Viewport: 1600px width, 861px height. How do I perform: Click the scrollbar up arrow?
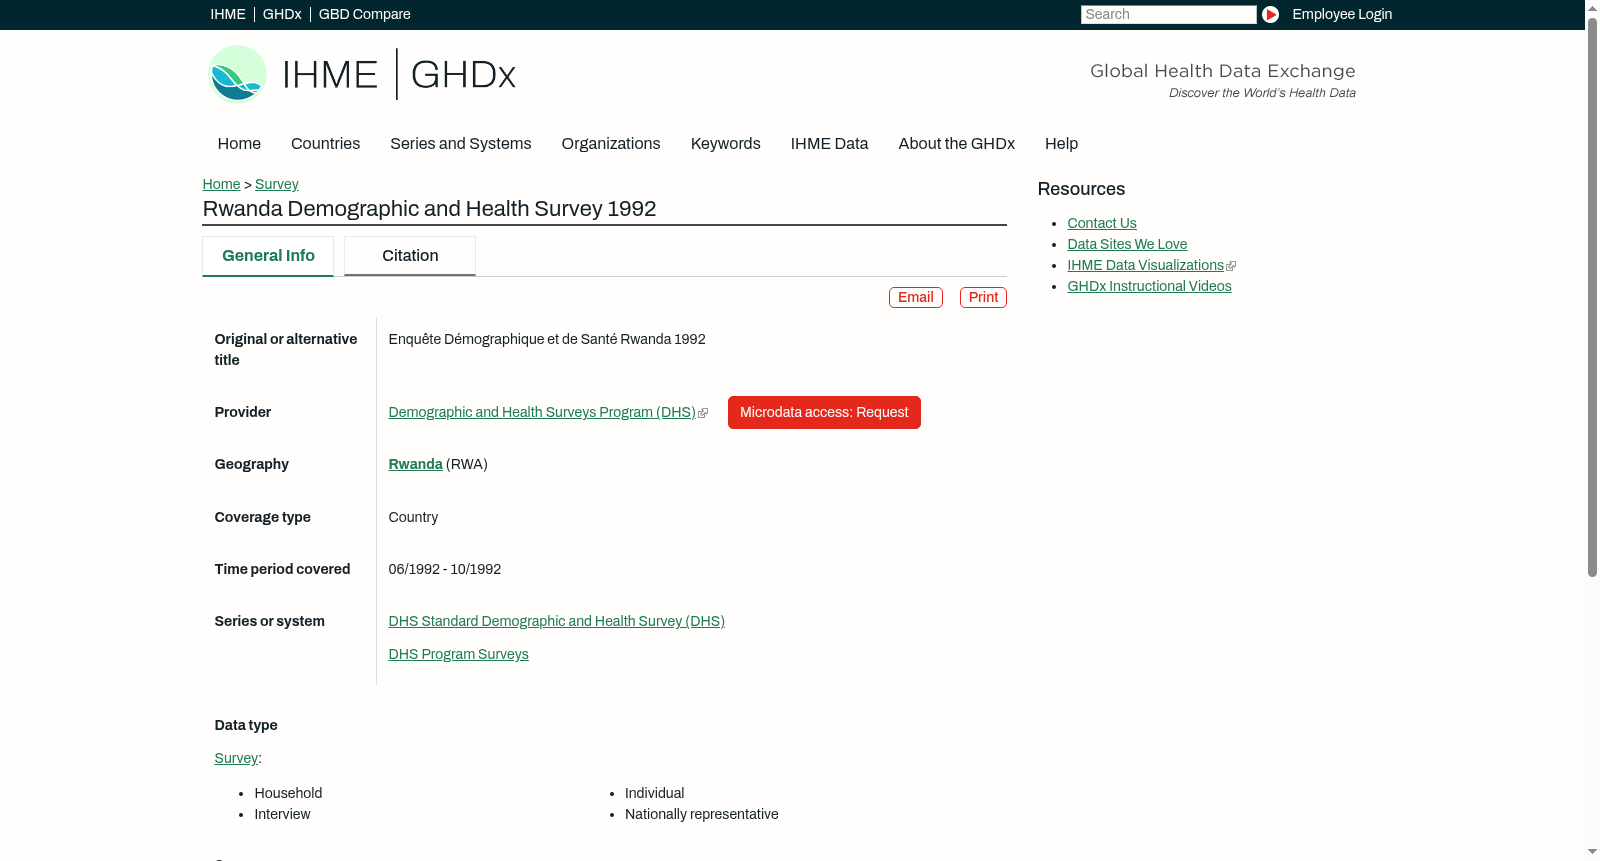click(1592, 7)
